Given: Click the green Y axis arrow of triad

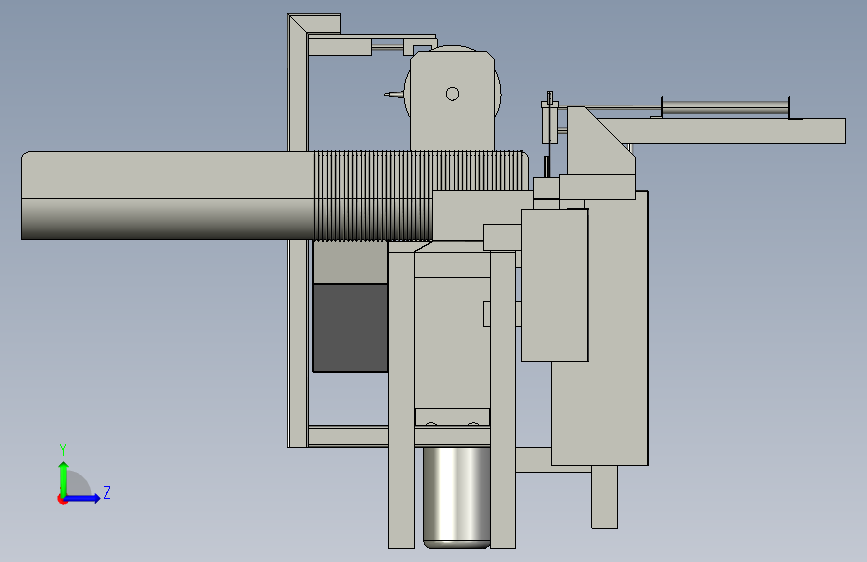Looking at the screenshot, I should click(64, 477).
